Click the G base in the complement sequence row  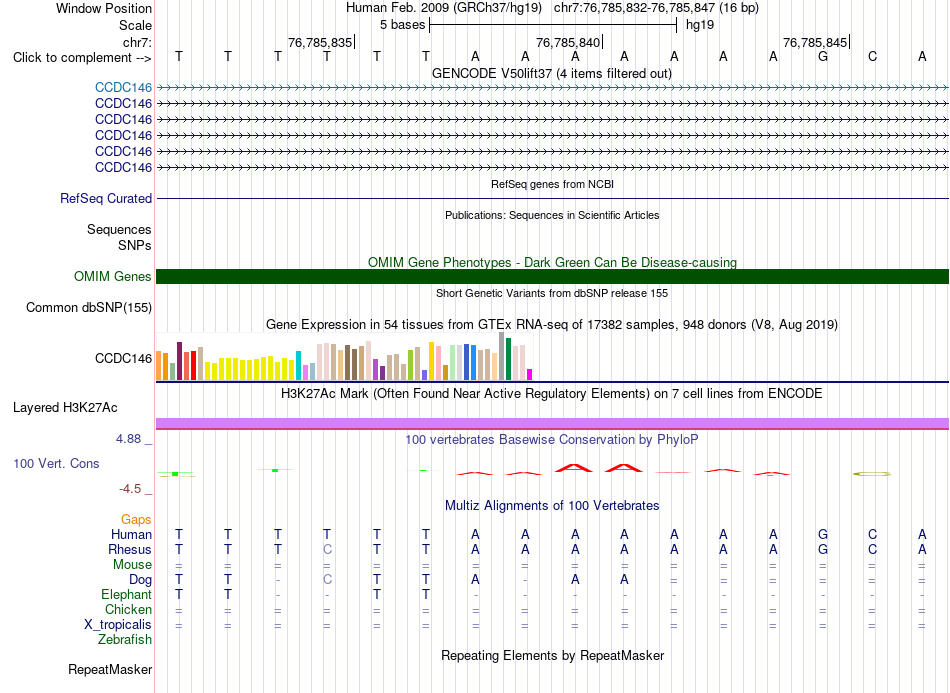click(x=823, y=56)
